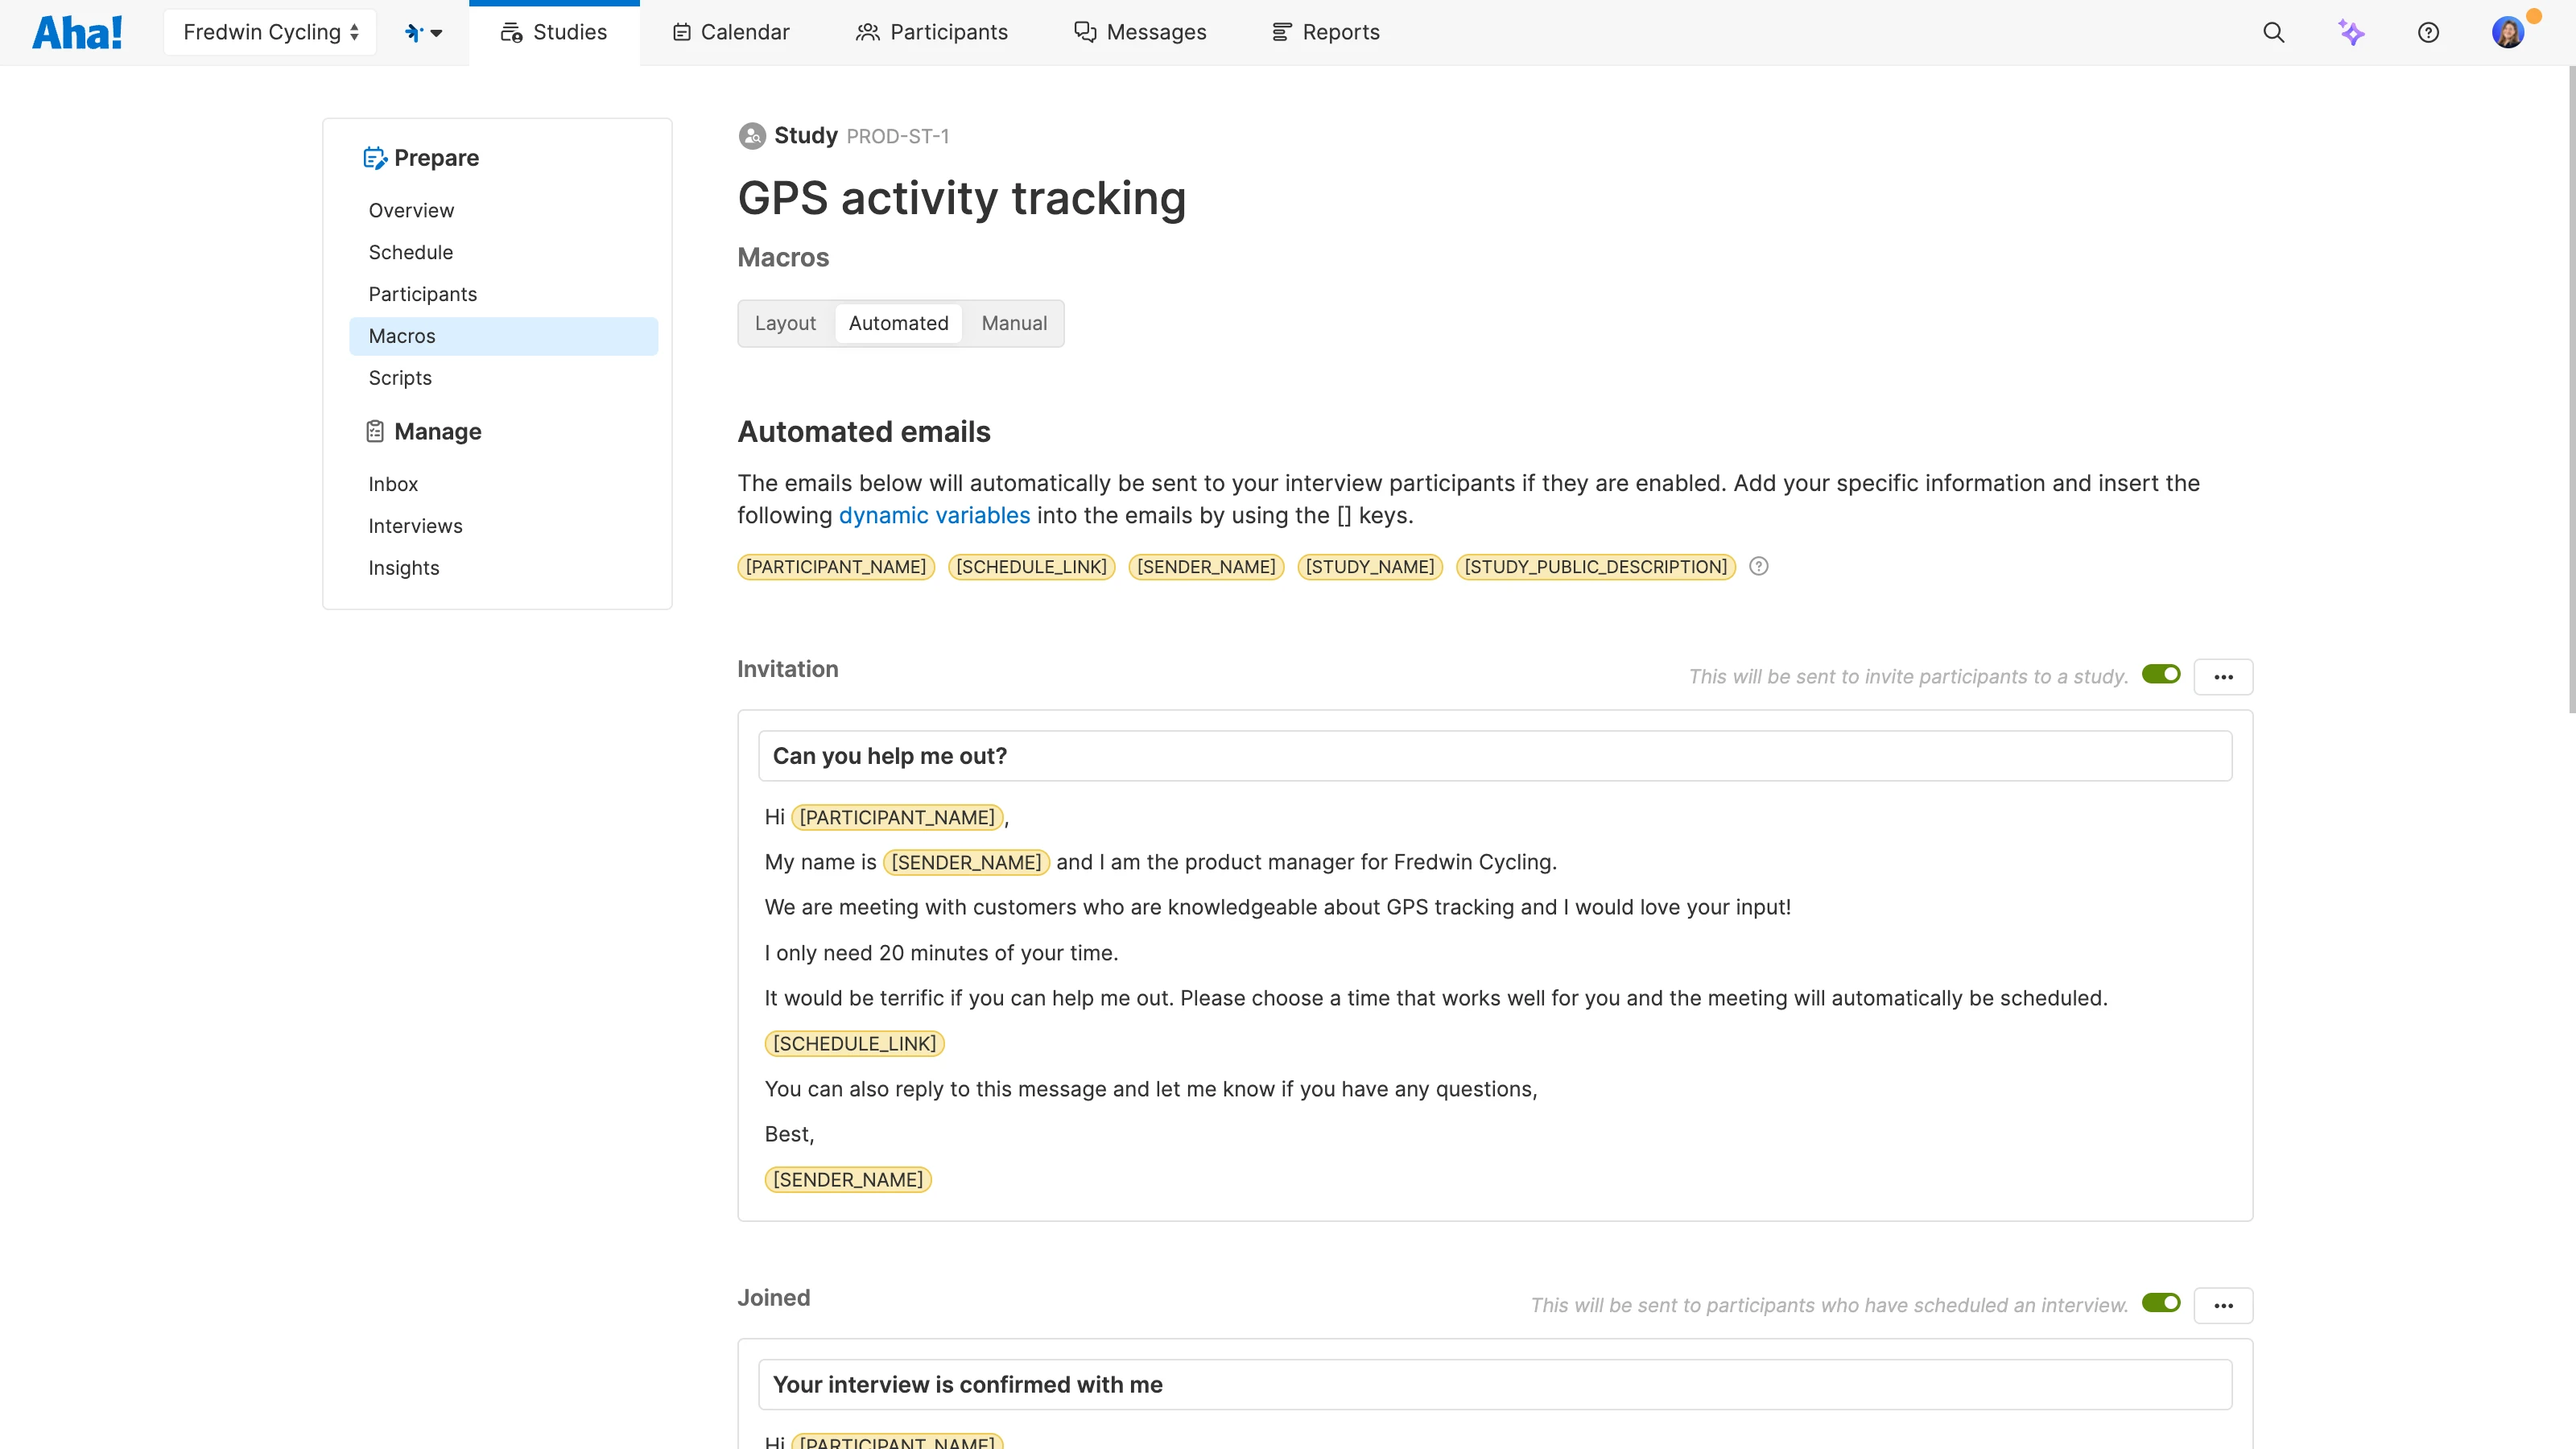Open the Fredwin Cycling workspace selector
2576x1449 pixels.
coord(269,31)
